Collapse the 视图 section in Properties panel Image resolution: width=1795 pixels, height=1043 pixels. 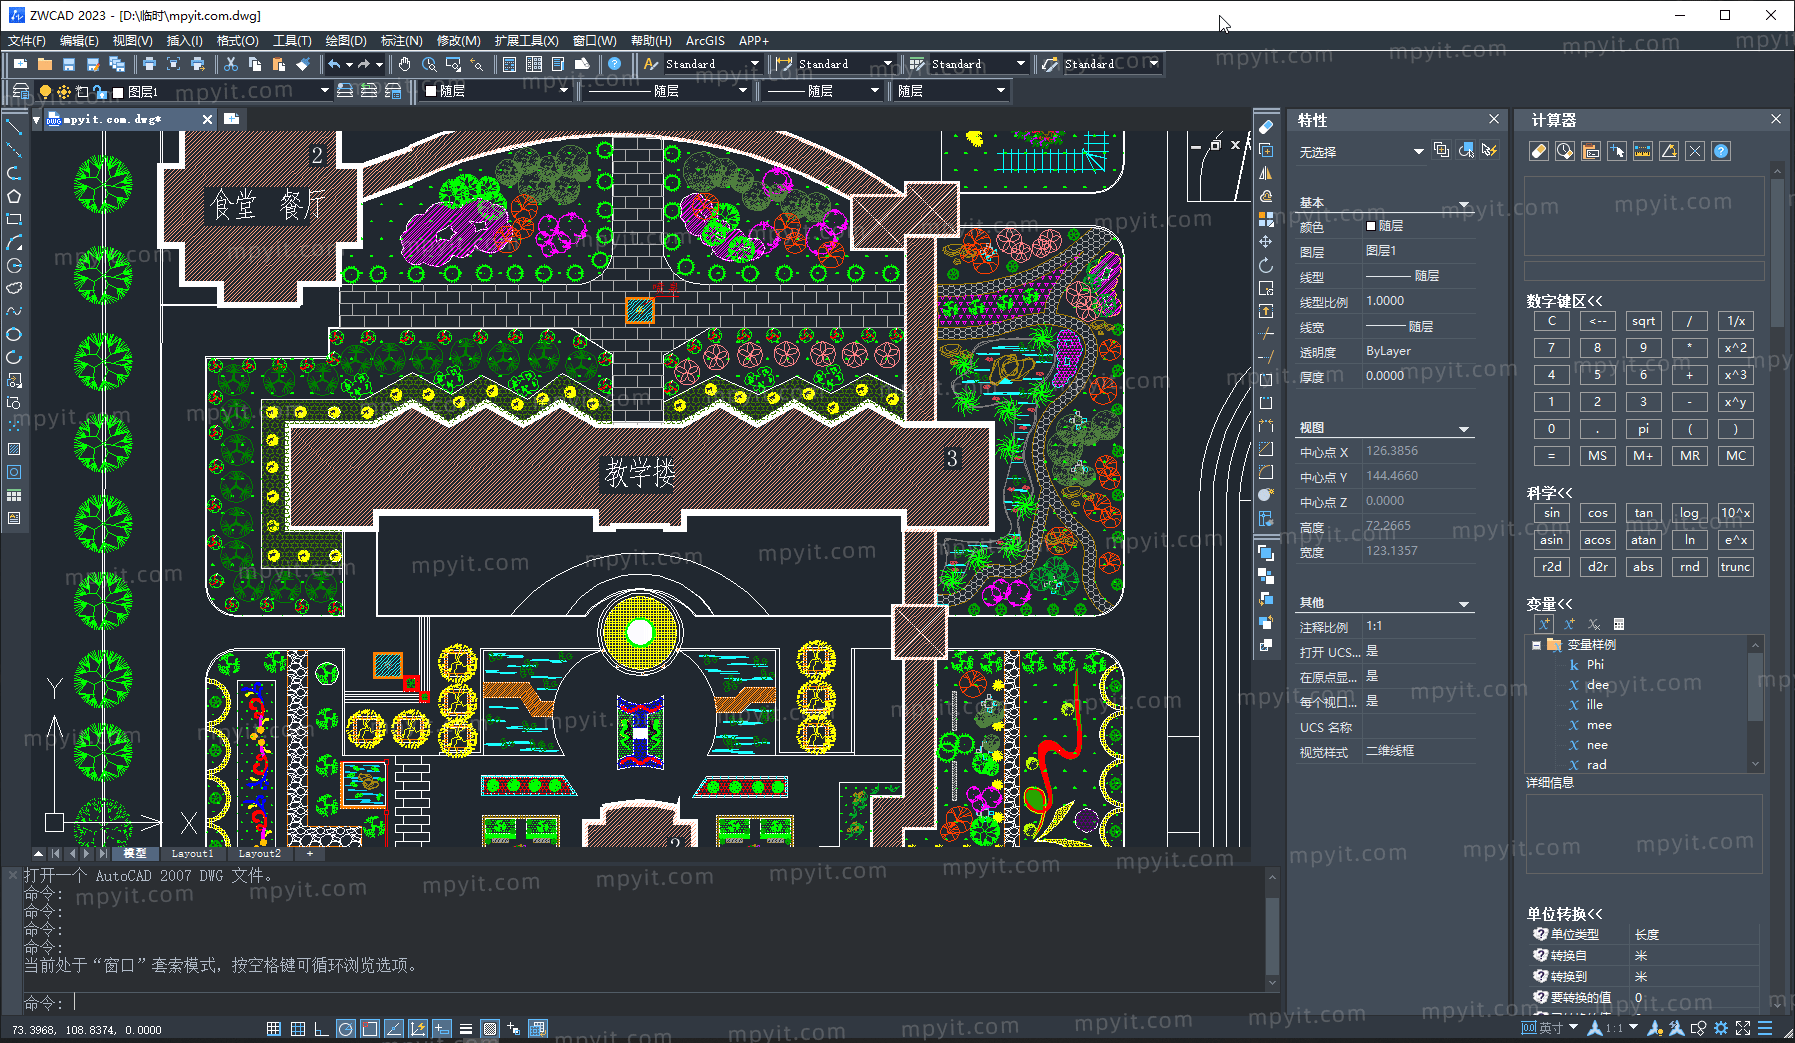click(1464, 429)
